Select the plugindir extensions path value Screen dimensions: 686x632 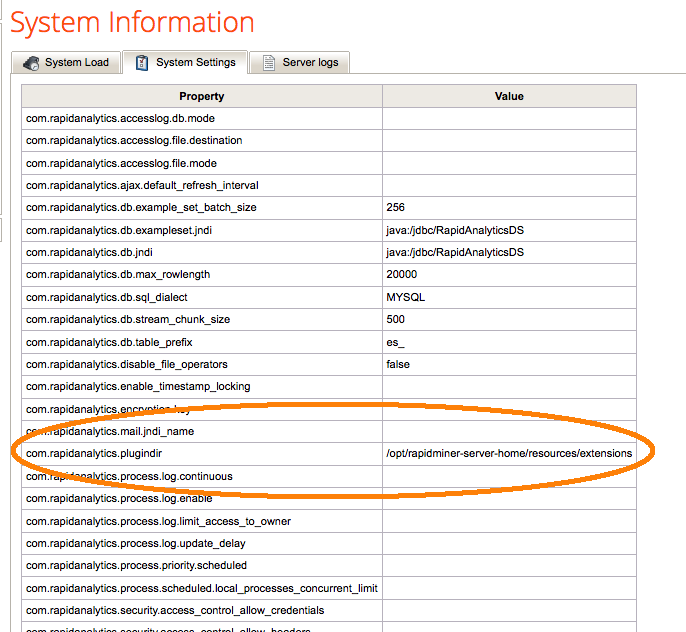tap(509, 454)
